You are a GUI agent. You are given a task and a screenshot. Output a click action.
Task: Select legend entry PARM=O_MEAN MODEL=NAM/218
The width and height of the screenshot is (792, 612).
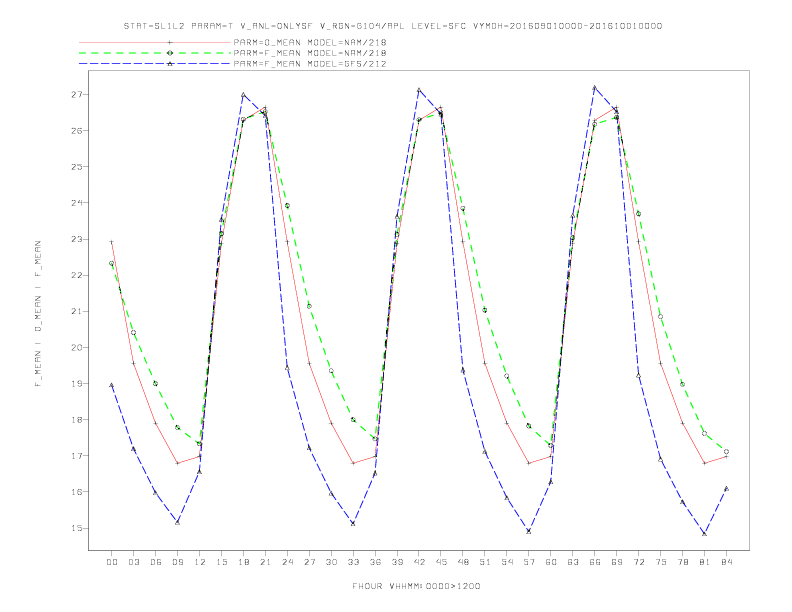click(310, 42)
